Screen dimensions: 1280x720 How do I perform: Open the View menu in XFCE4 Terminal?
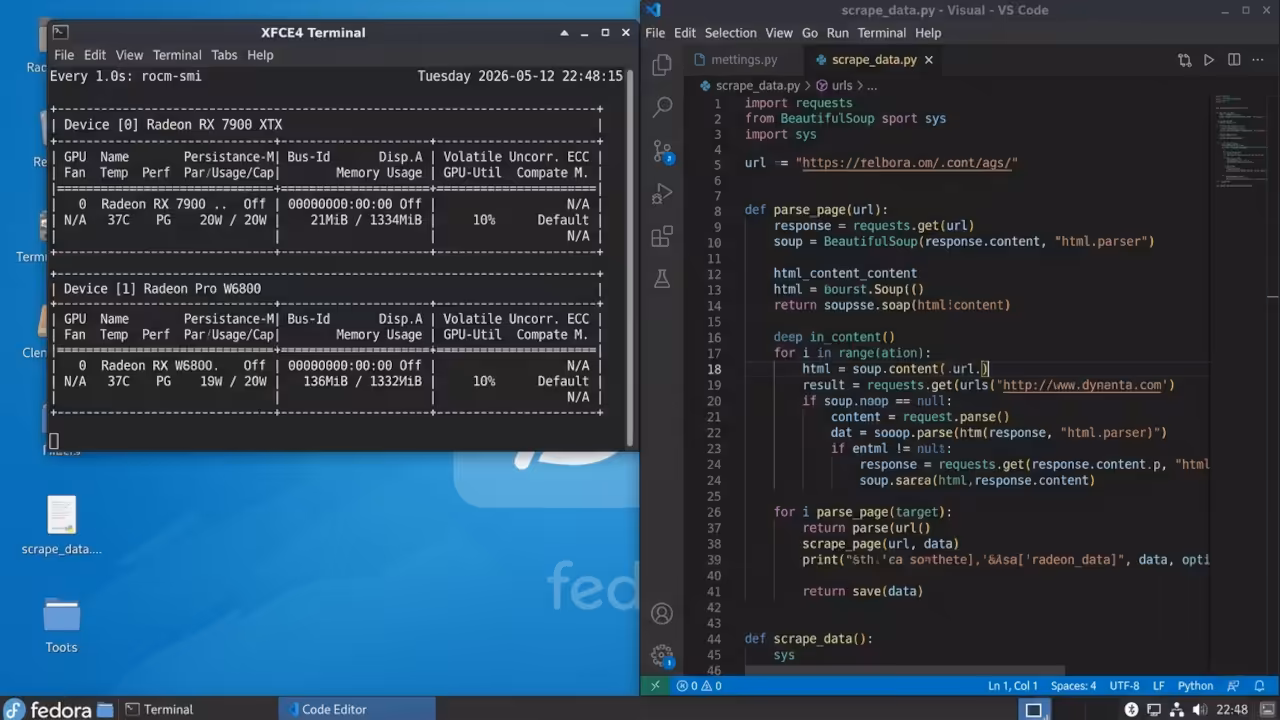pos(129,55)
